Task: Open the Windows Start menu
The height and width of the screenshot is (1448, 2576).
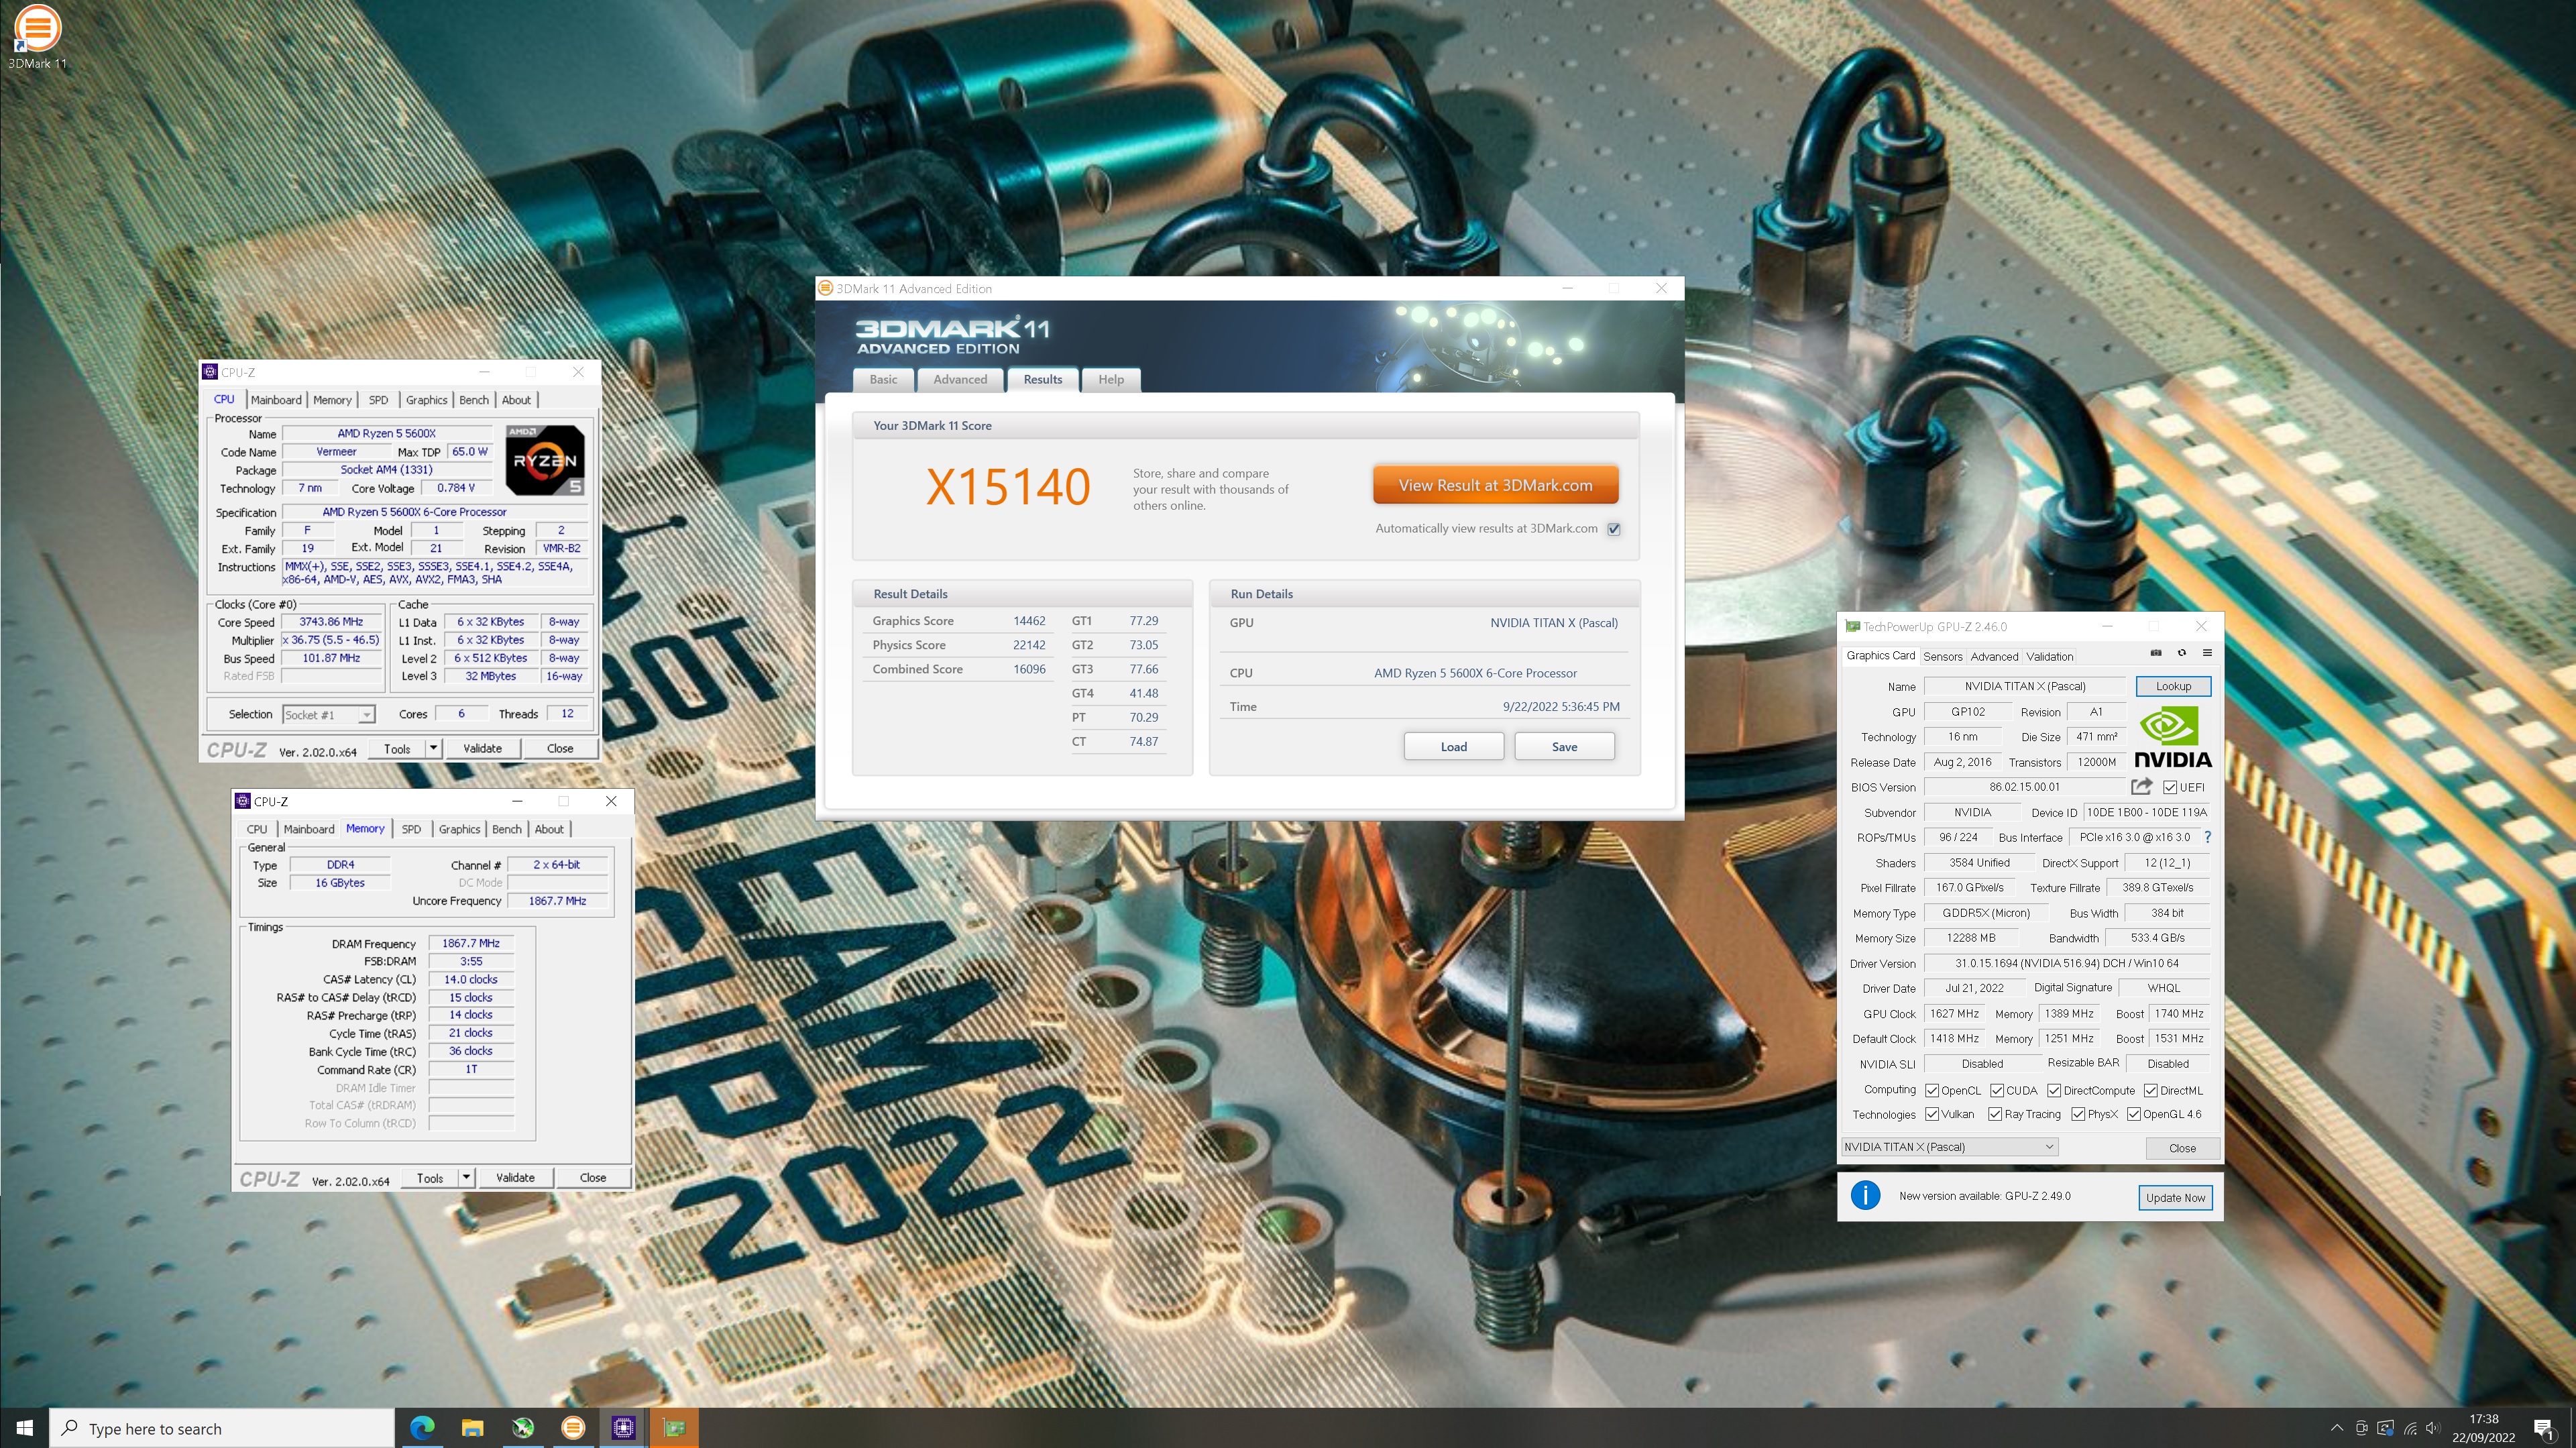Action: pyautogui.click(x=24, y=1427)
